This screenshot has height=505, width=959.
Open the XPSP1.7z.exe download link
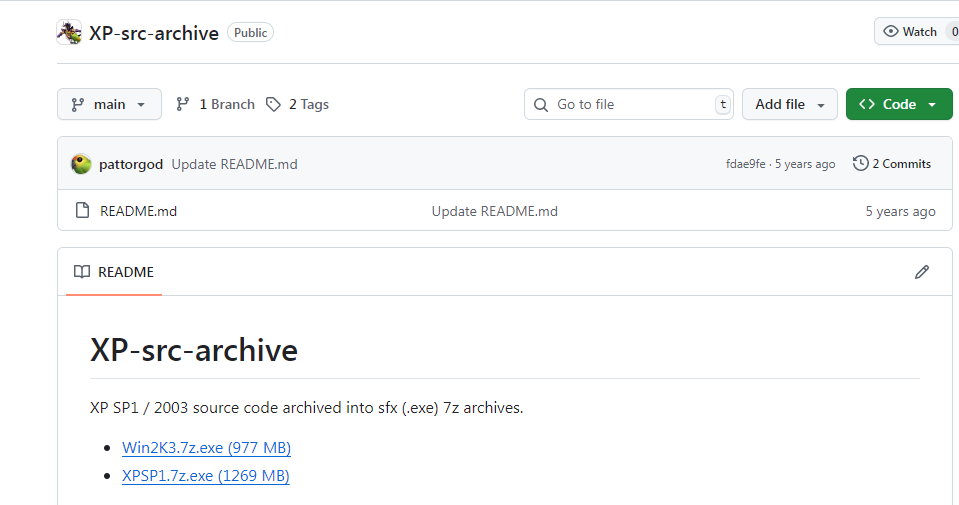point(205,476)
